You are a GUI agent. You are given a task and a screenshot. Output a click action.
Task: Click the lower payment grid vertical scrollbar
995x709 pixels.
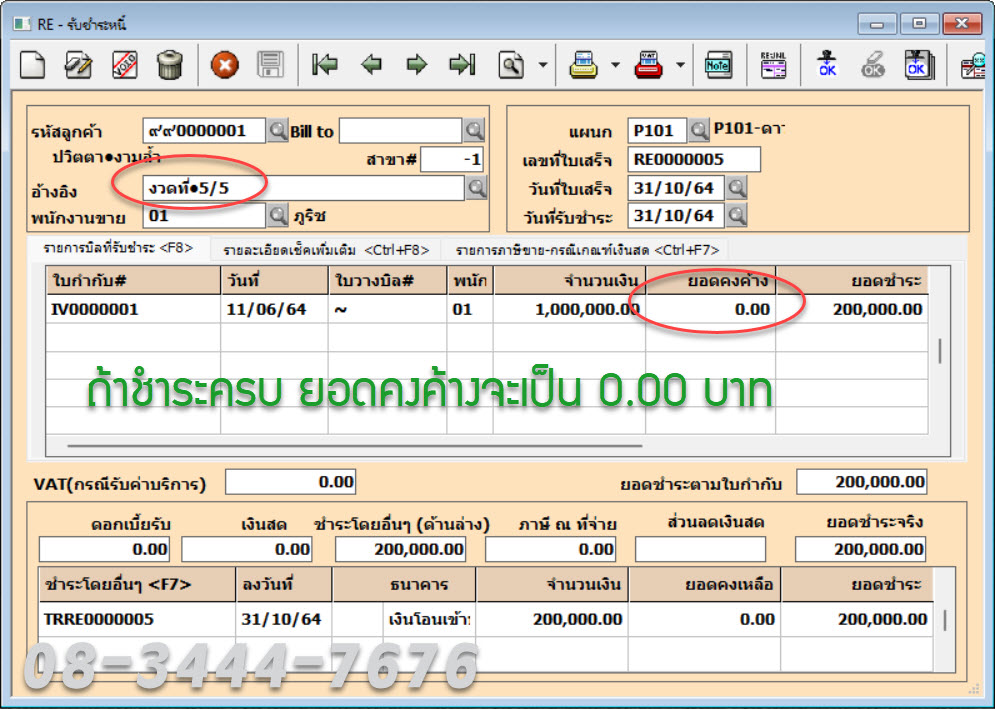(945, 620)
